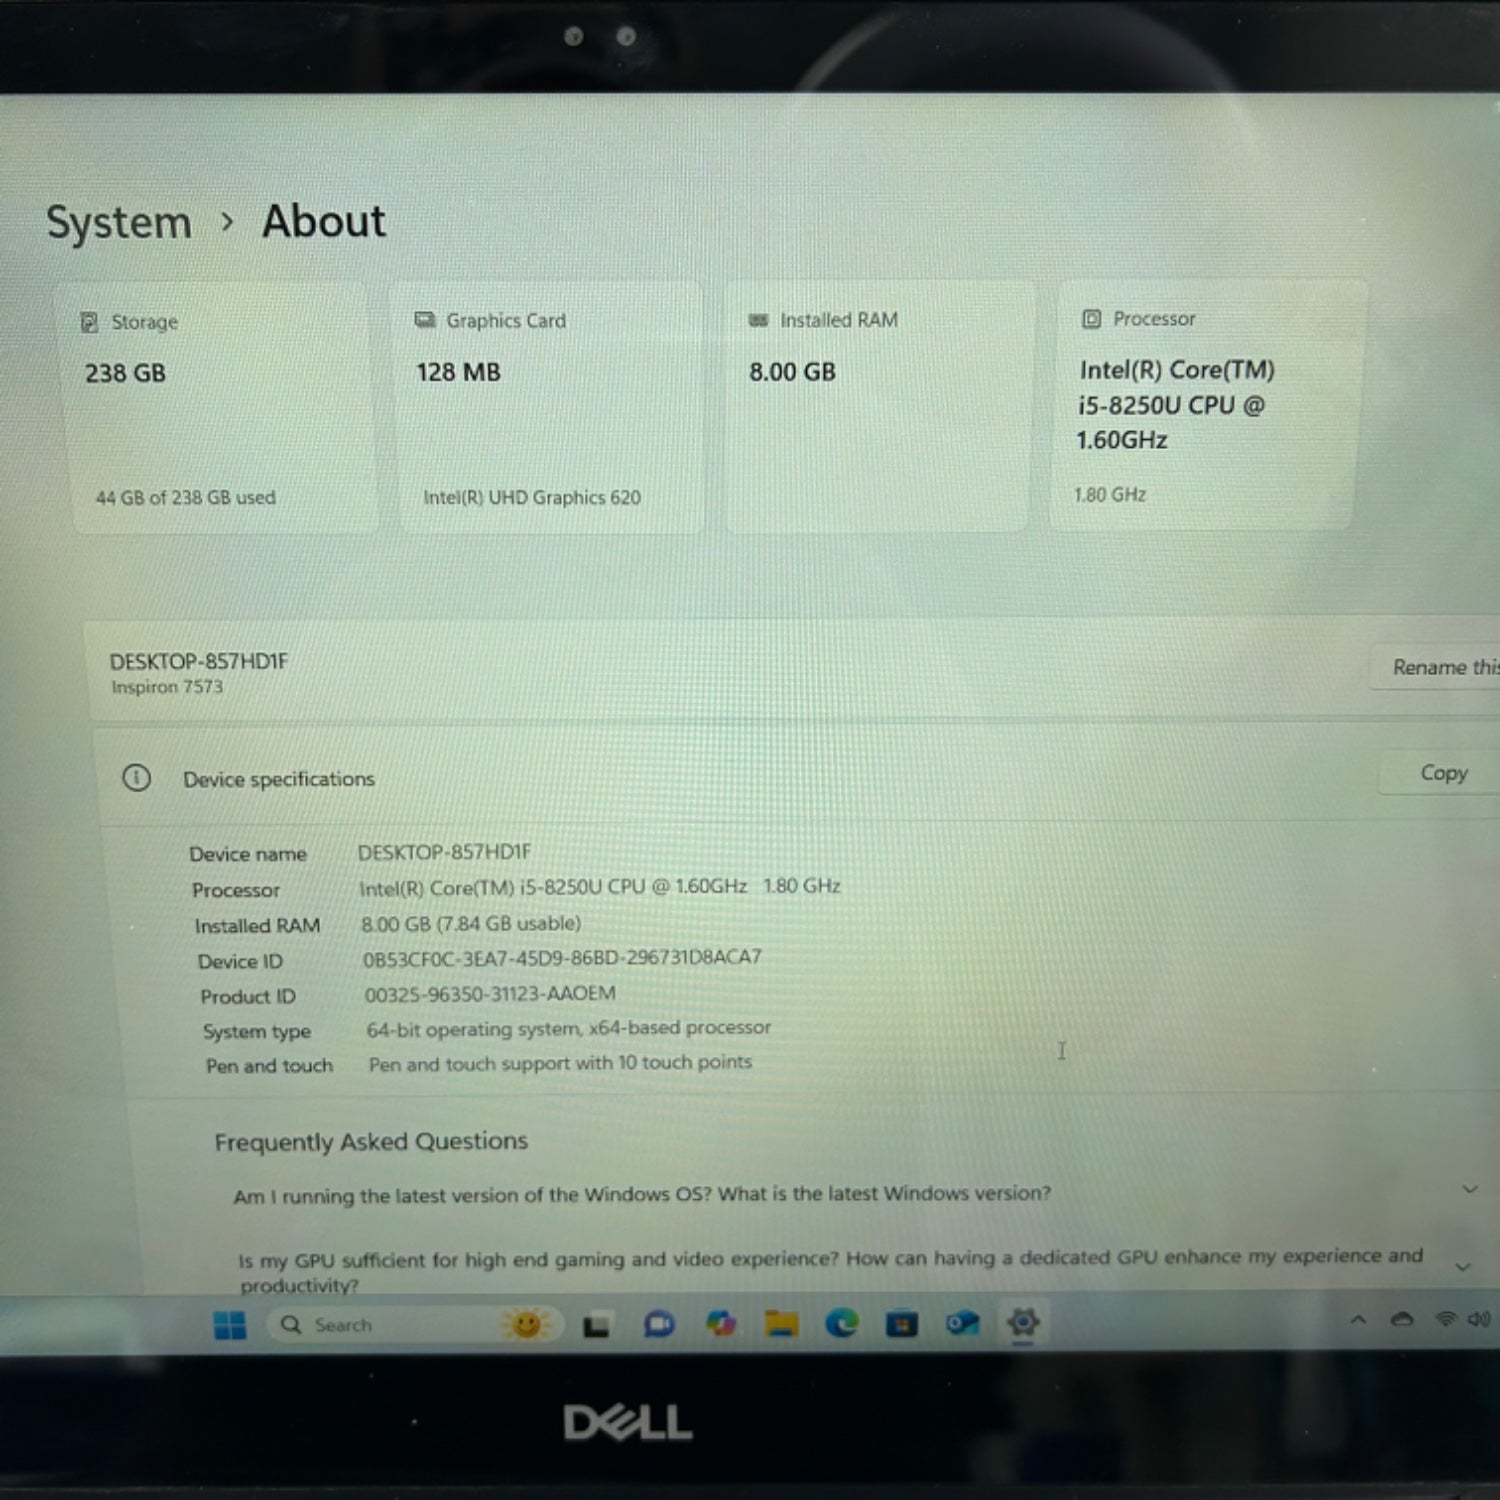Image resolution: width=1500 pixels, height=1500 pixels.
Task: Navigate back to System in breadcrumb
Action: [119, 222]
